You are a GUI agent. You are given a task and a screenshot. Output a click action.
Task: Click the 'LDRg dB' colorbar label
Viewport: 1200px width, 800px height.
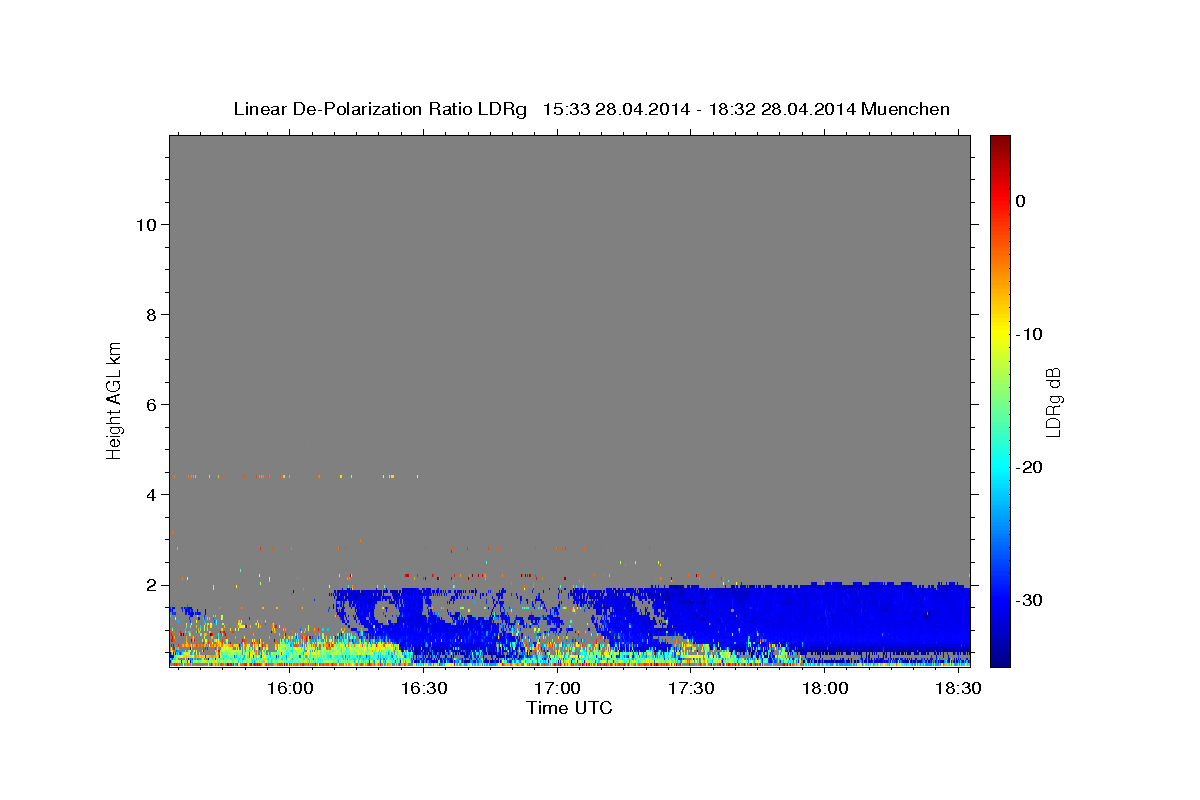tap(1053, 401)
